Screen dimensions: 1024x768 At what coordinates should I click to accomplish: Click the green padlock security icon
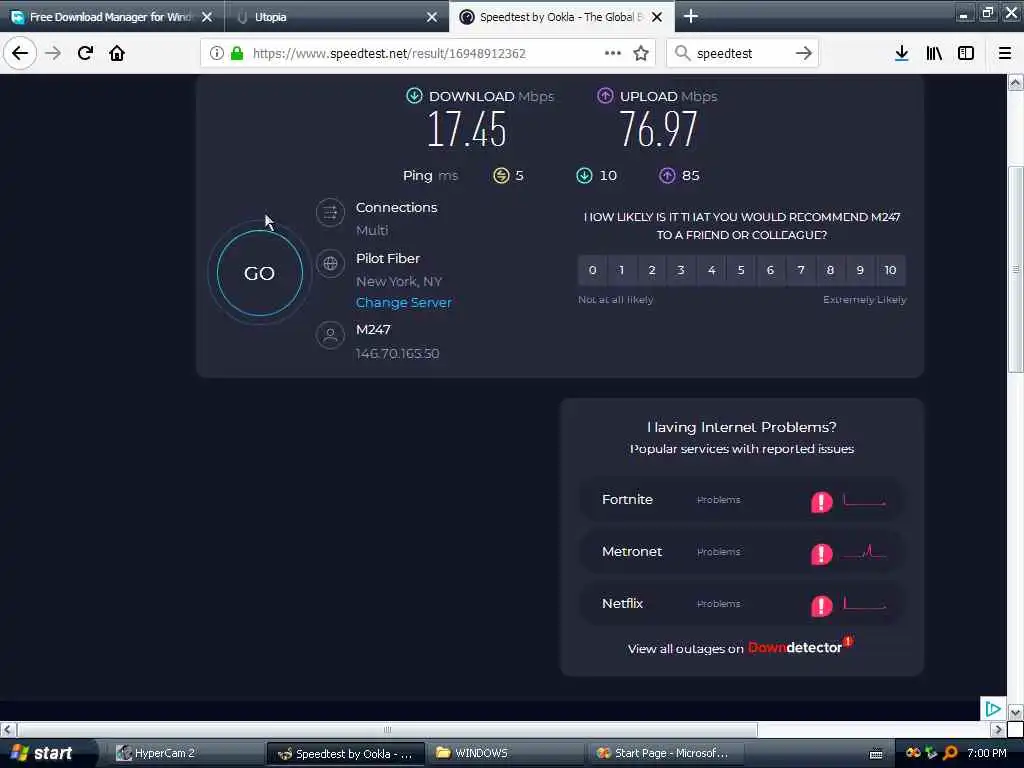coord(237,53)
